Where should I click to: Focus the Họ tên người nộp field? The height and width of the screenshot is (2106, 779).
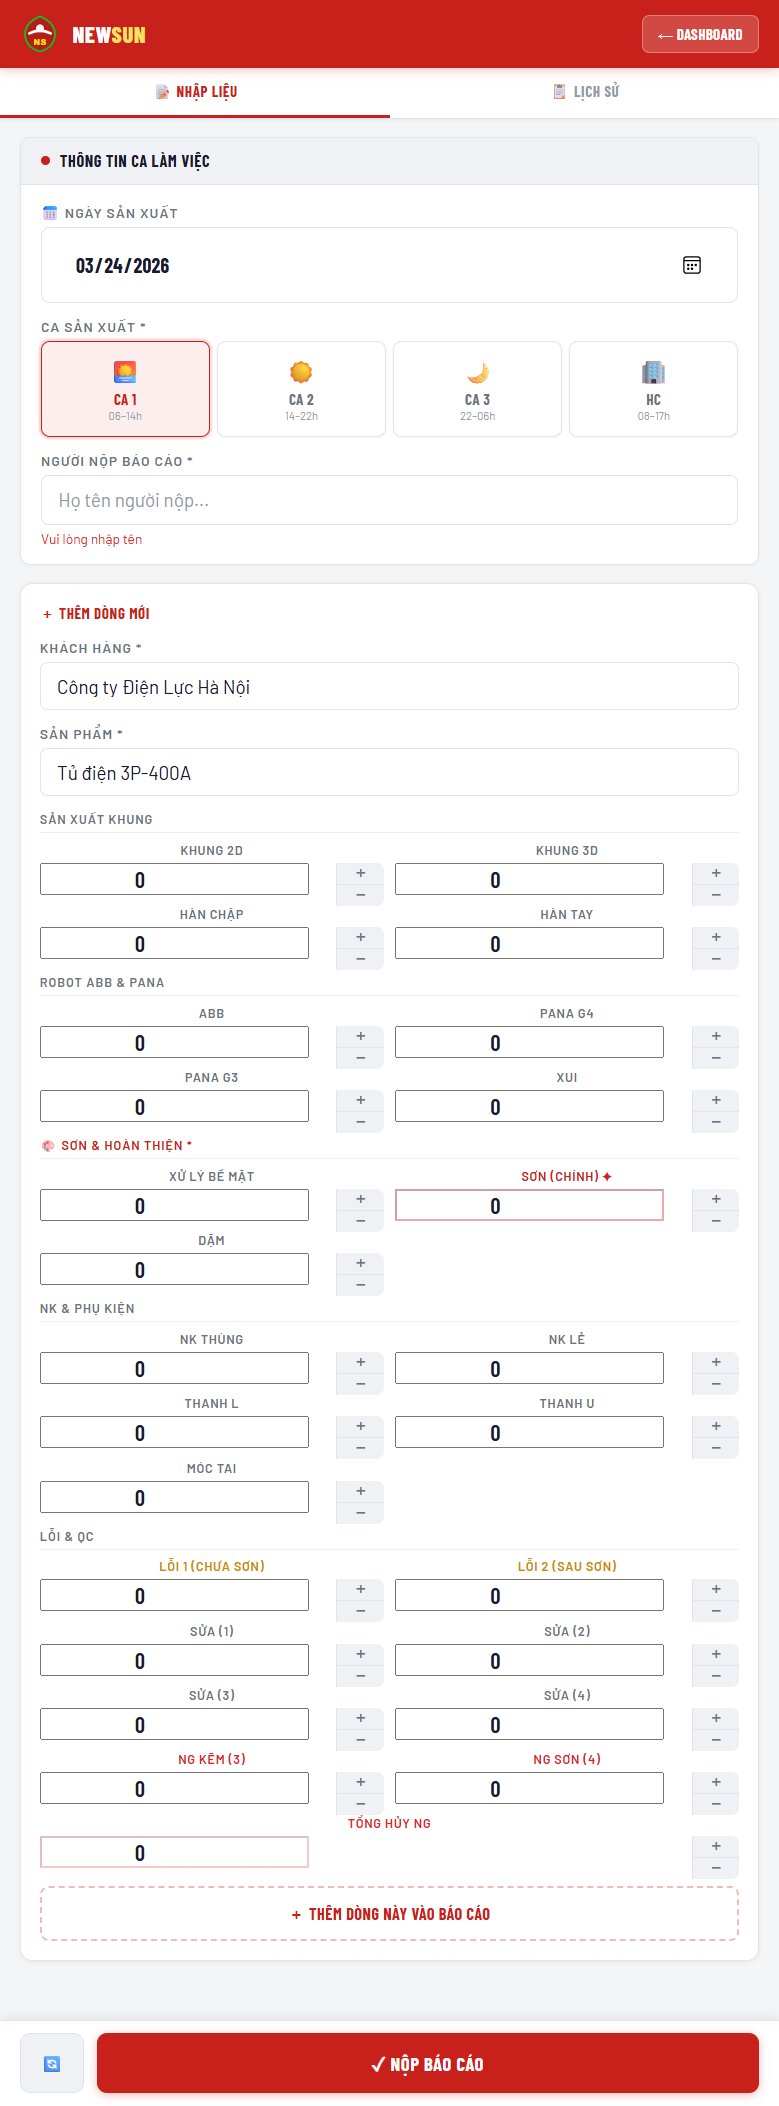click(x=389, y=500)
